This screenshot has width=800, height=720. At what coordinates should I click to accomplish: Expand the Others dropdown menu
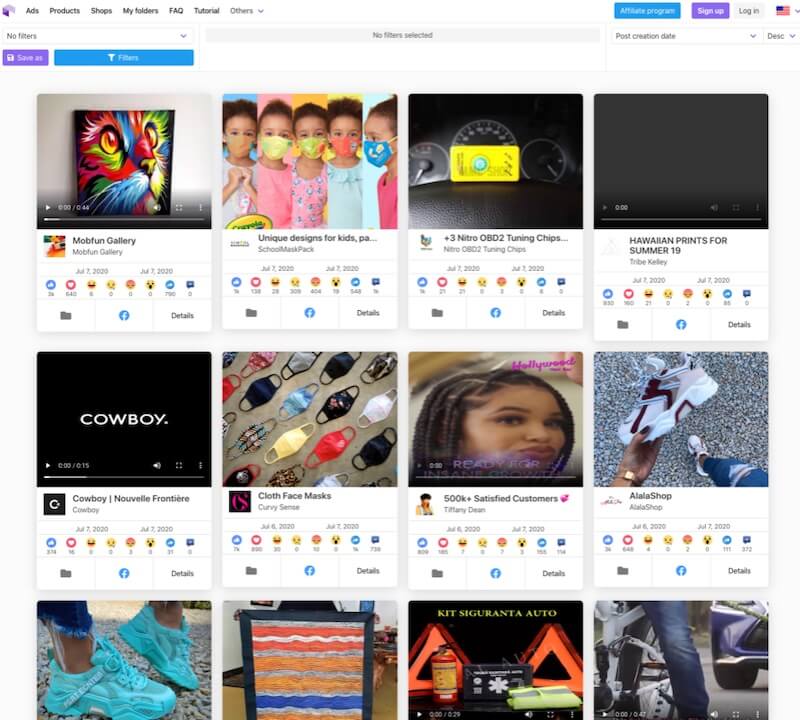[246, 11]
